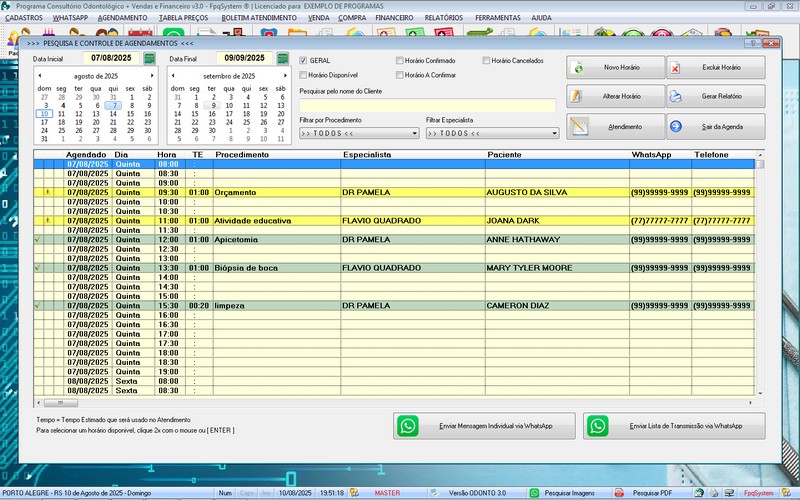Enable the Horário Confirmado checkbox
This screenshot has height=500, width=800.
[400, 61]
